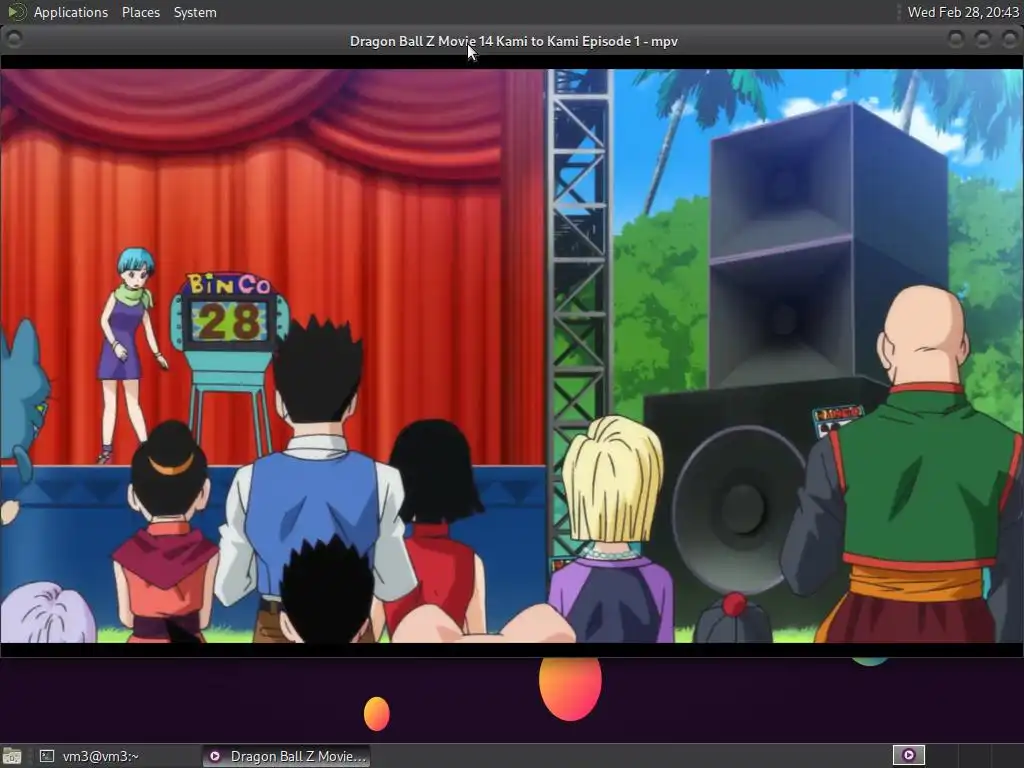1024x768 pixels.
Task: Click the mpv workspace switcher thumbnail
Action: 908,756
